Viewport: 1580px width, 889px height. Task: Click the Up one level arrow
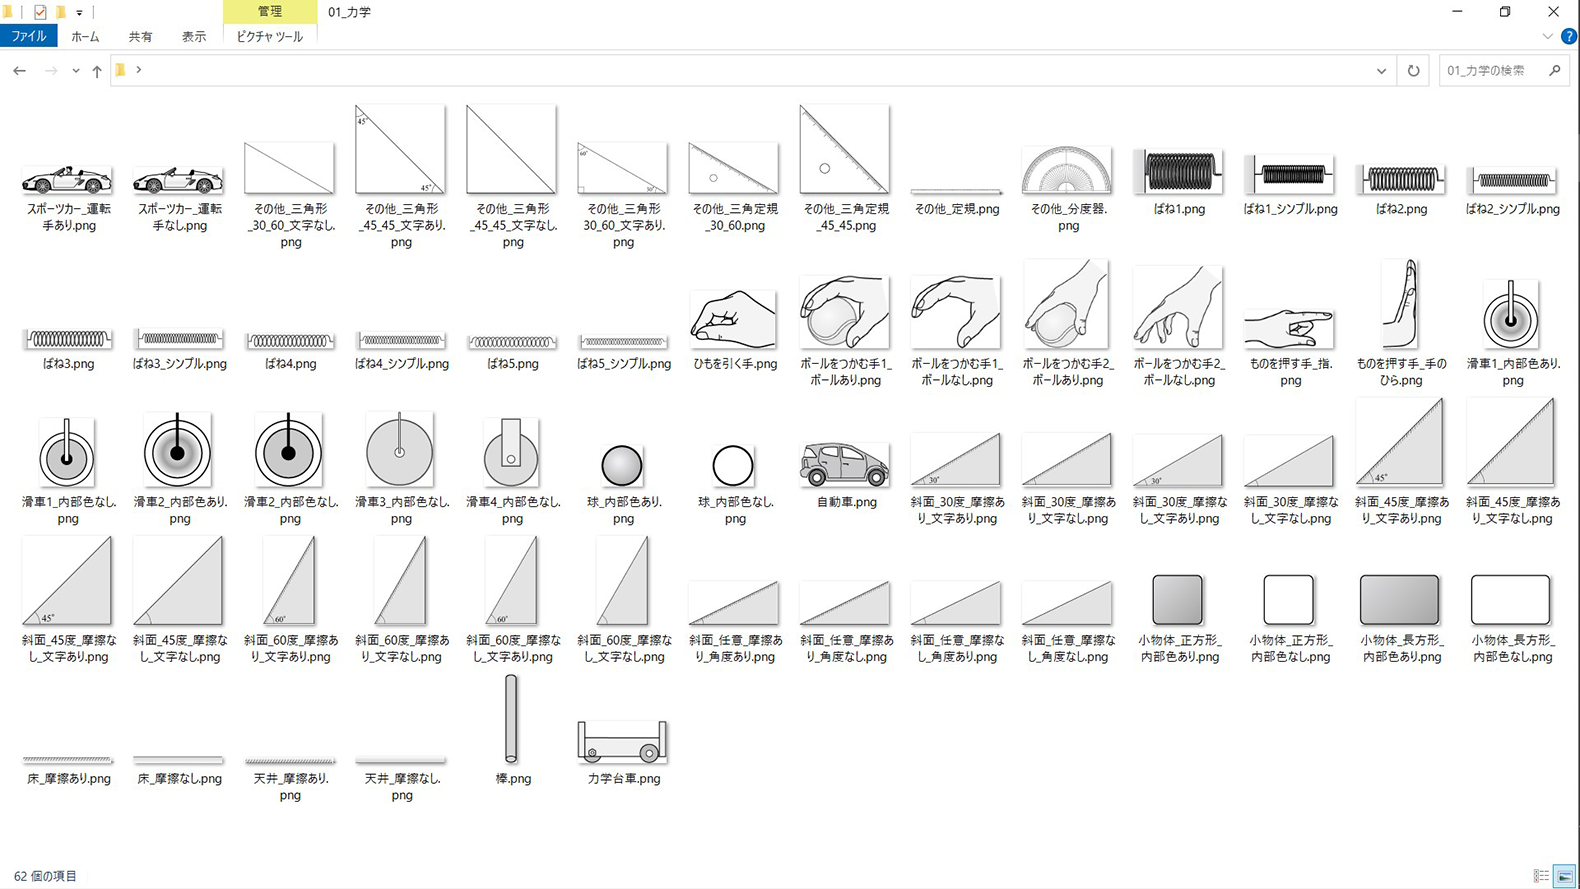97,71
